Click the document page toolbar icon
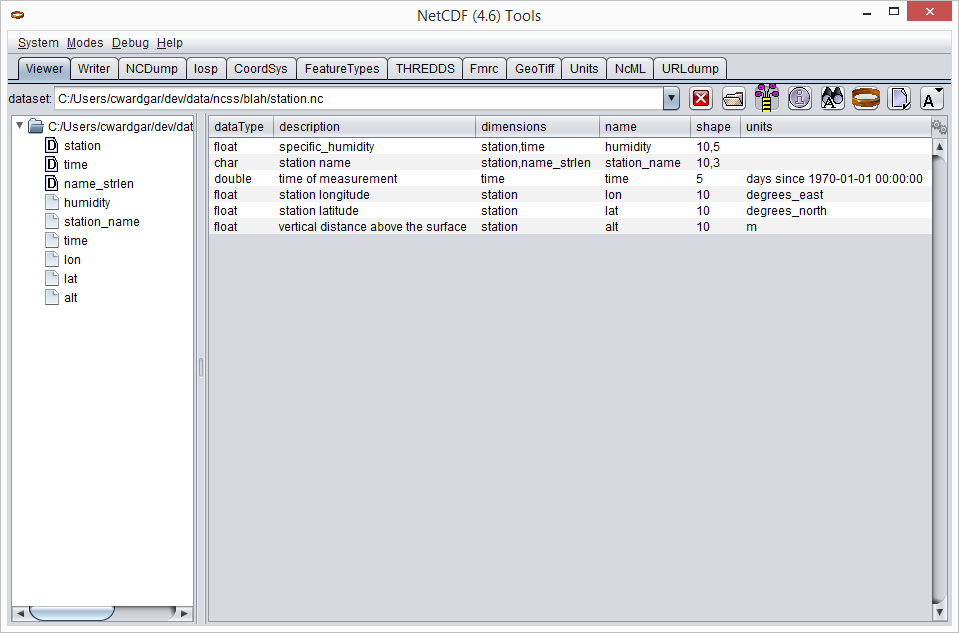The image size is (959, 633). click(x=899, y=98)
